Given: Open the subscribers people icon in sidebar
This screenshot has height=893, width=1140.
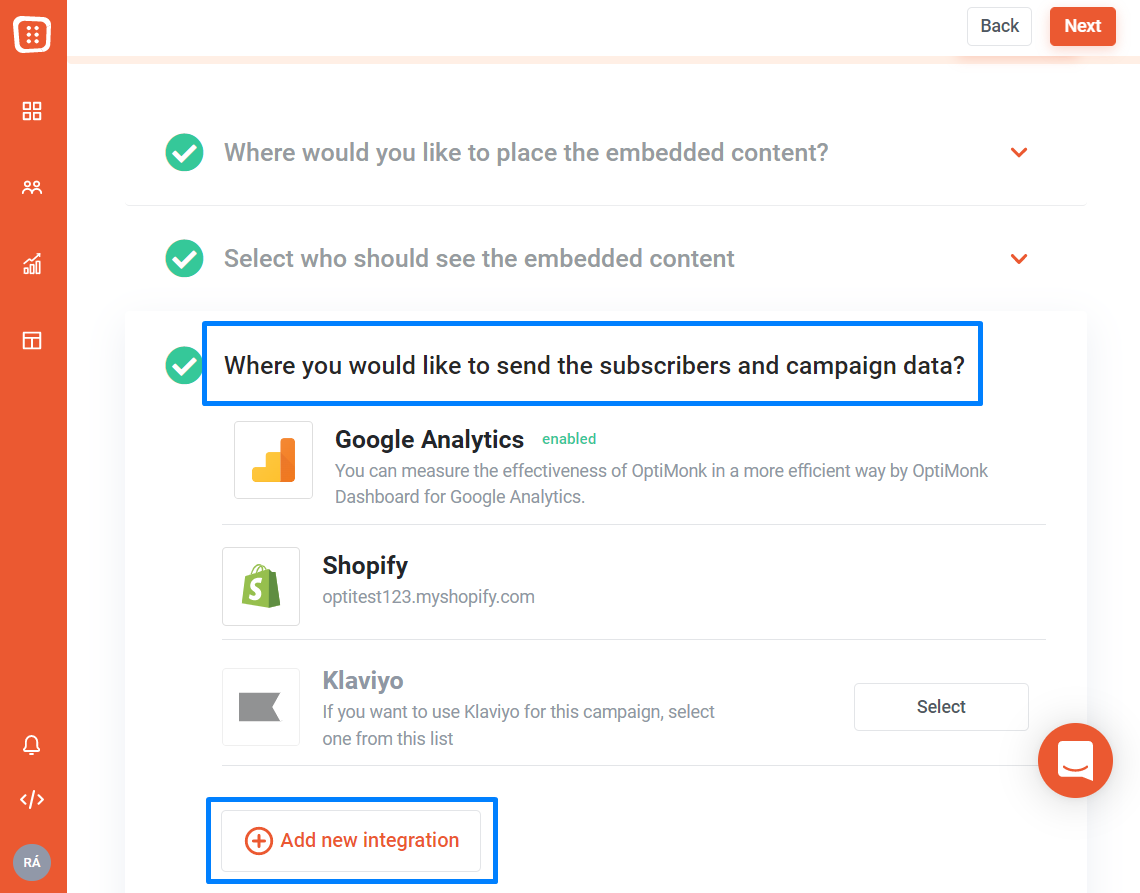Looking at the screenshot, I should (x=32, y=188).
